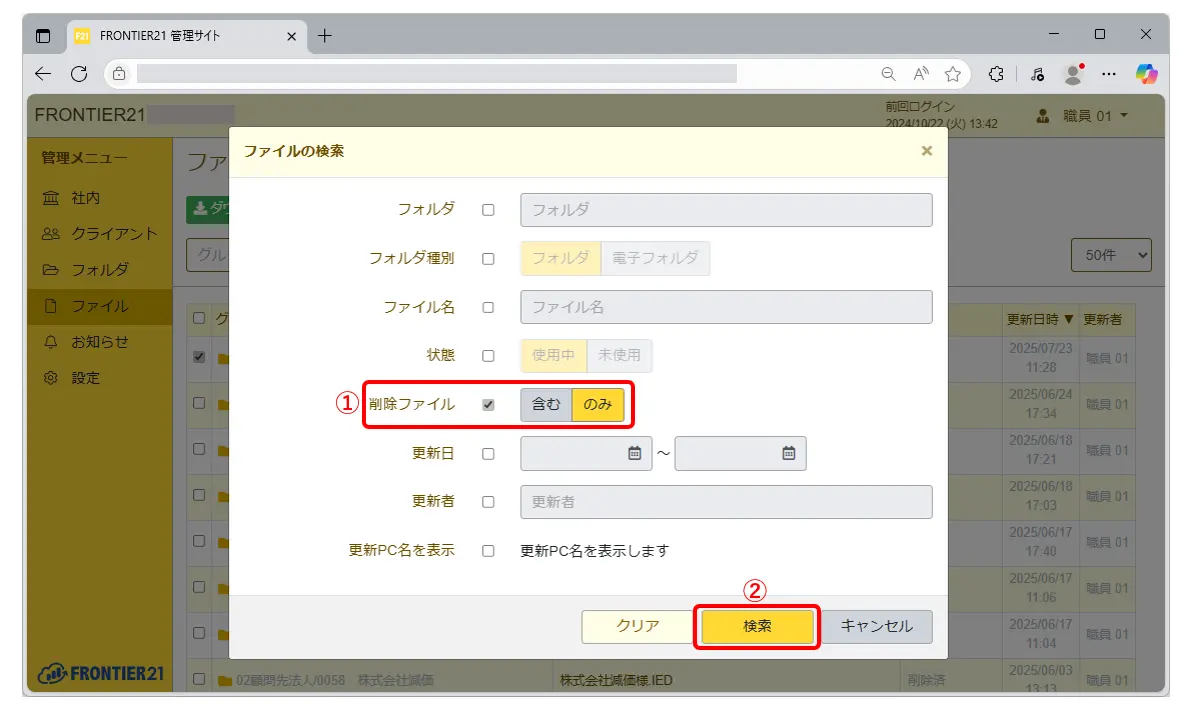
Task: Click the クリア button
Action: pyautogui.click(x=637, y=627)
